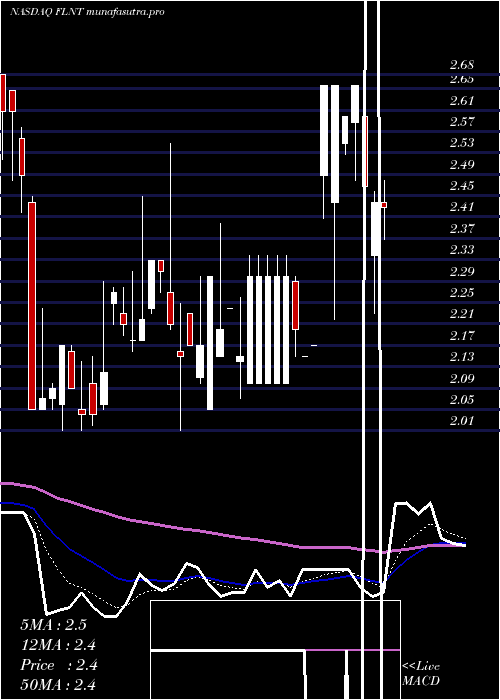Click the 5MA : 2.5 legend value
500x700 pixels.
pyautogui.click(x=53, y=625)
